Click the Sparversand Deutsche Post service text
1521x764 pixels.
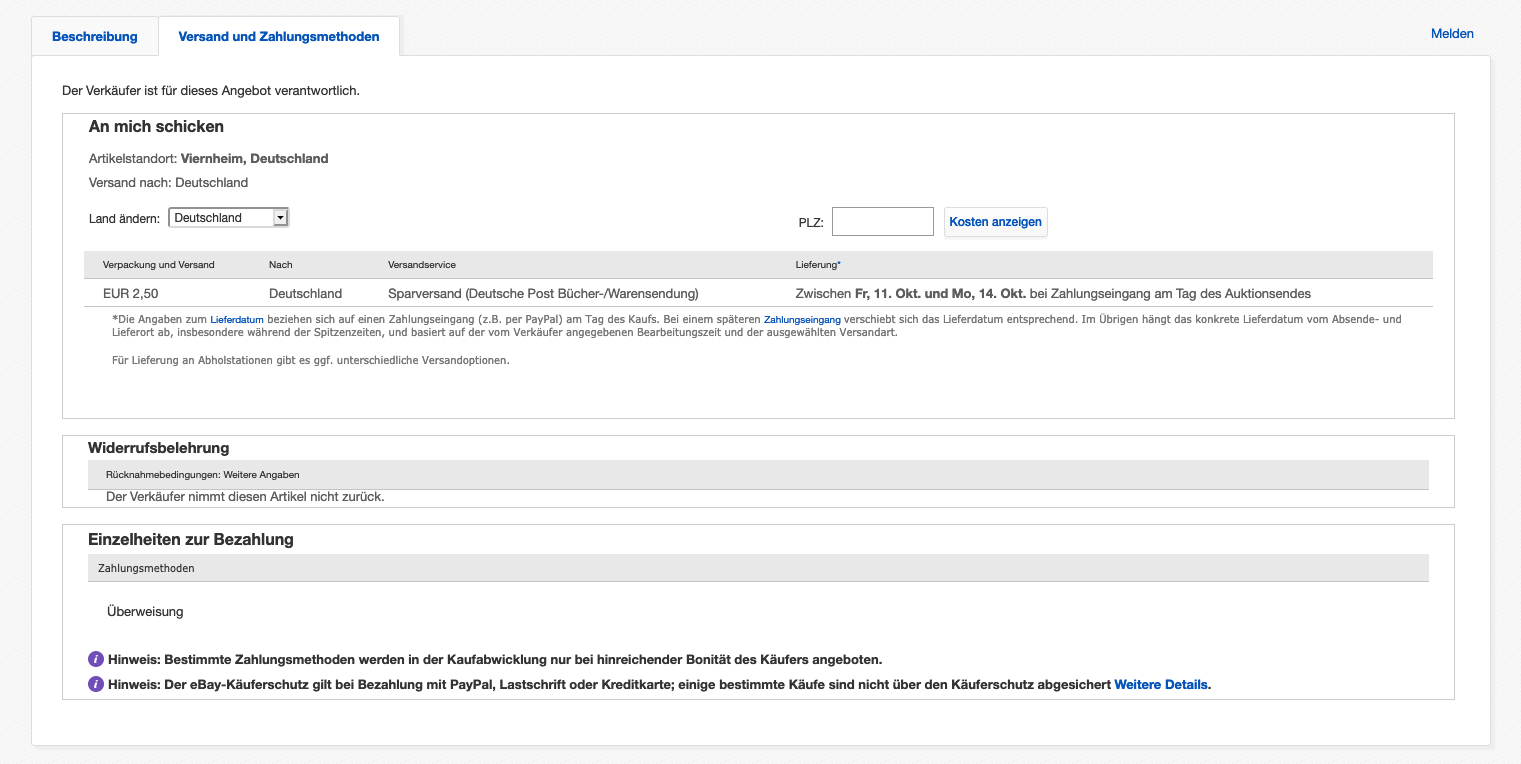pyautogui.click(x=542, y=294)
